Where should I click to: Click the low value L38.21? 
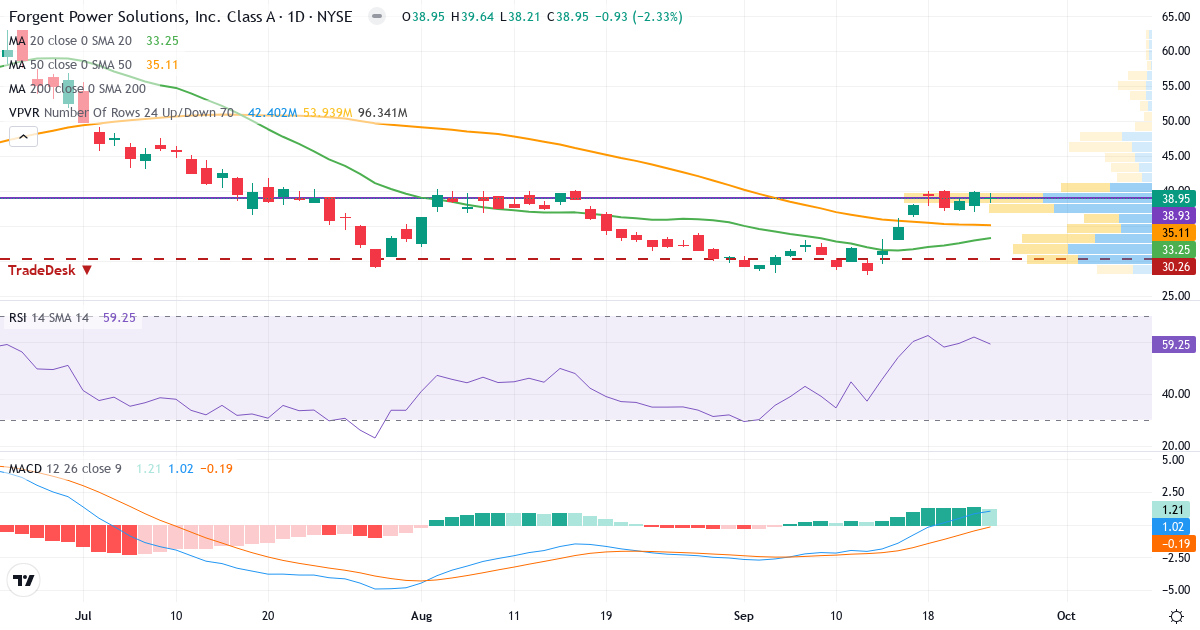coord(520,17)
